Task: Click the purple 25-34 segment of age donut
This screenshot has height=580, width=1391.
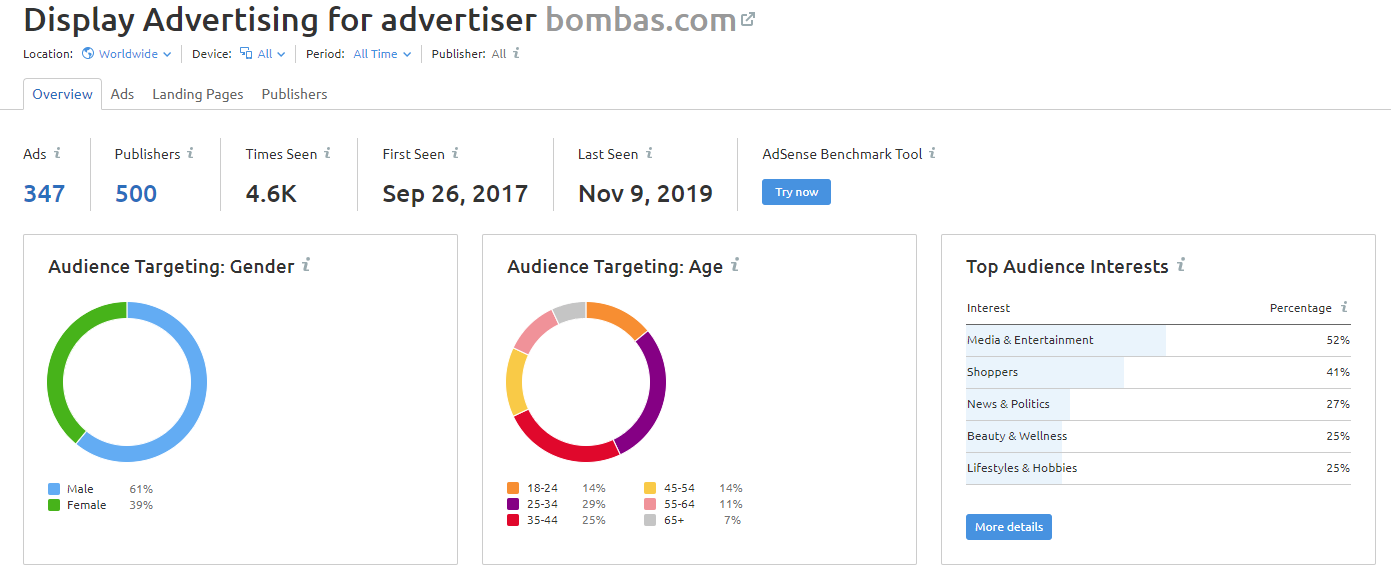Action: [x=657, y=390]
